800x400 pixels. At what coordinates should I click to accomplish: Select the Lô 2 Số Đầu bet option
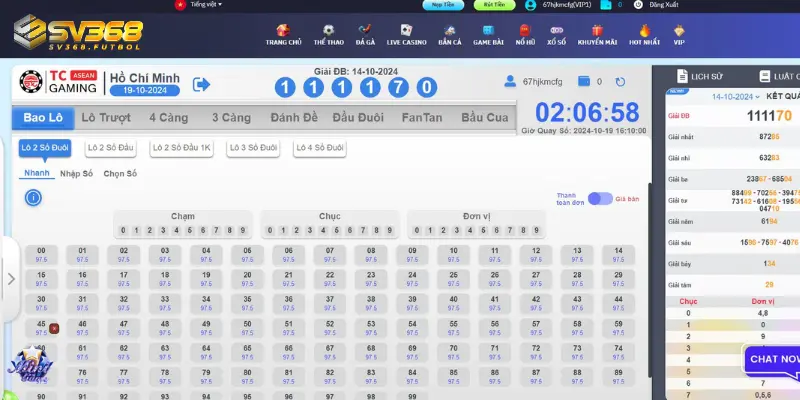110,148
